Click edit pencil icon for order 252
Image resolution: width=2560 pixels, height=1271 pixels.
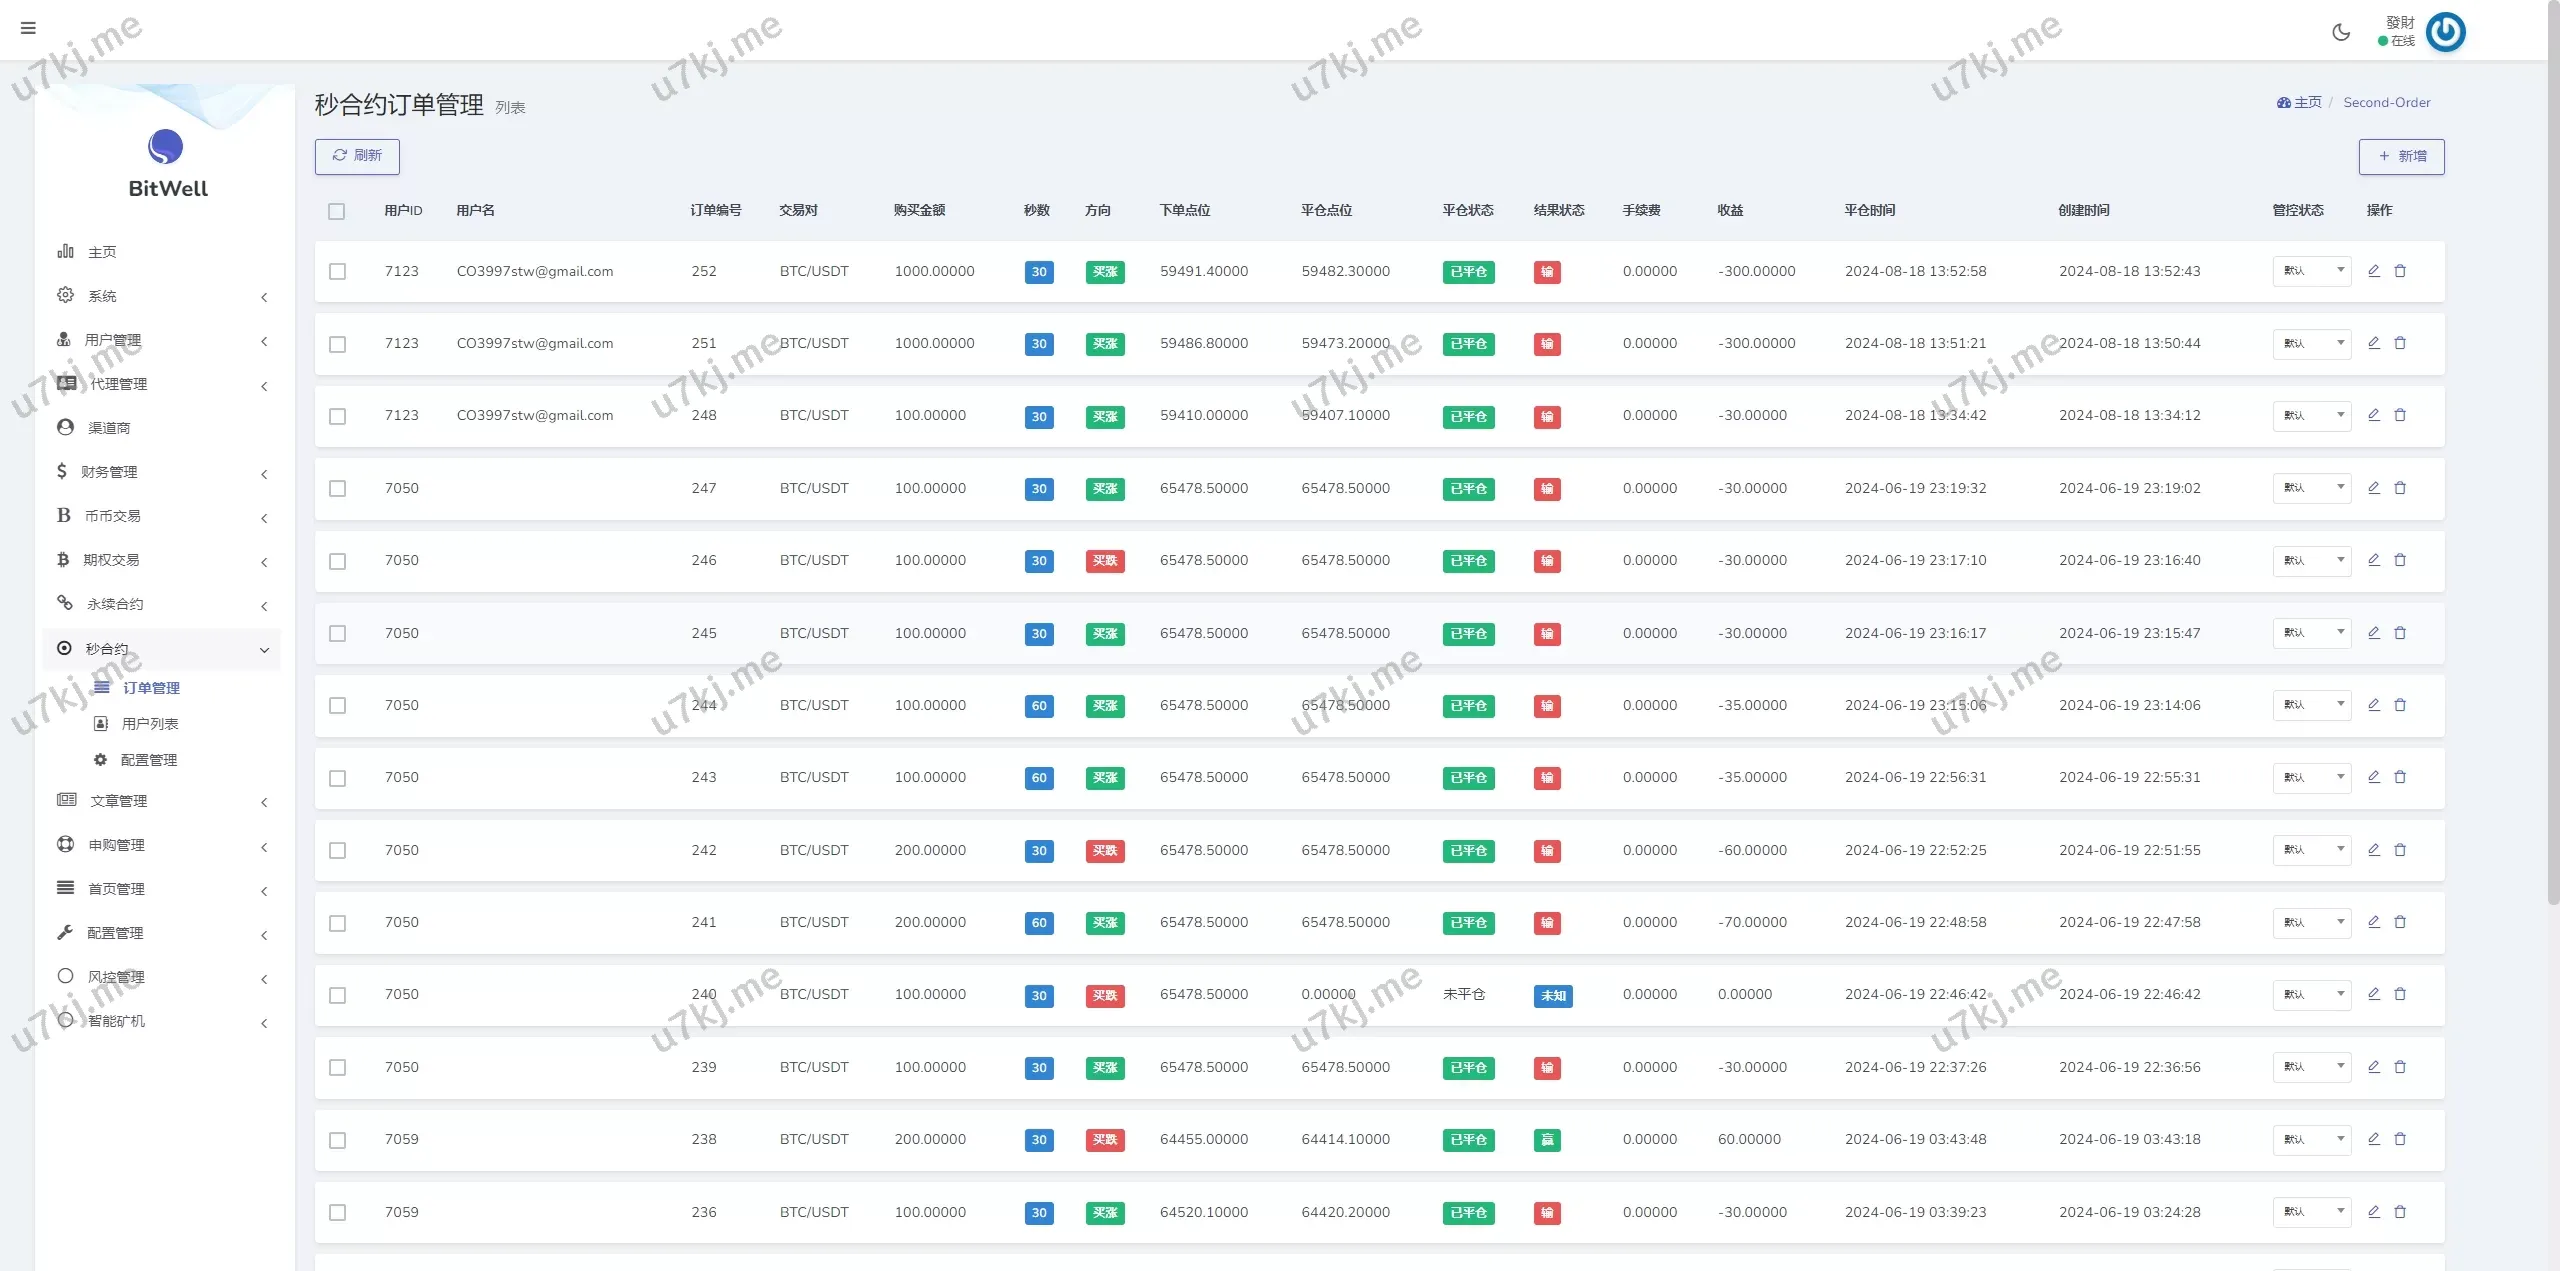pyautogui.click(x=2373, y=271)
